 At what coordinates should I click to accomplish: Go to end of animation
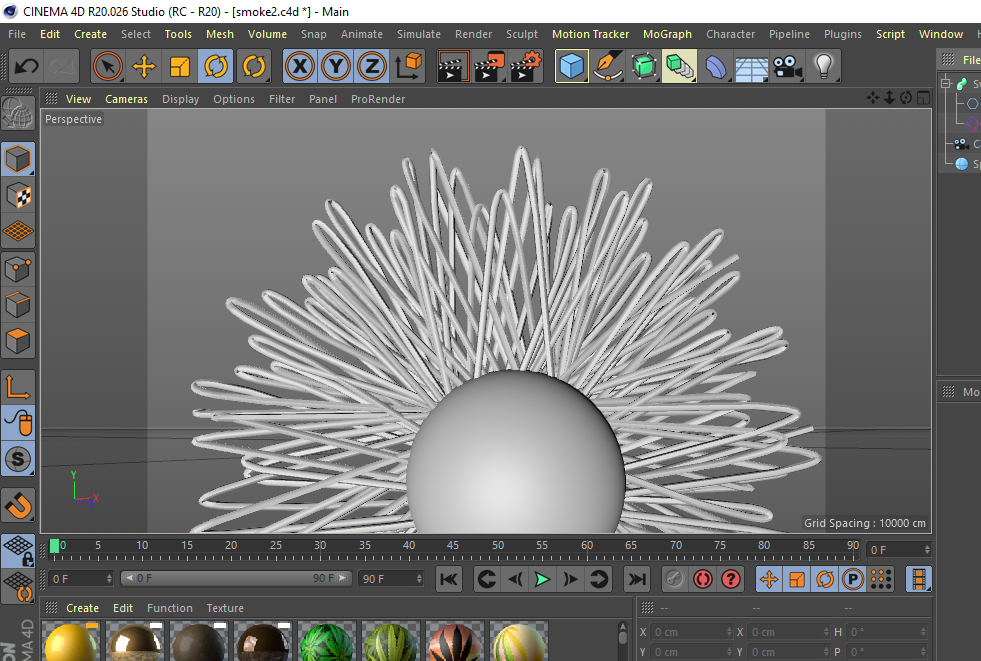pyautogui.click(x=636, y=579)
